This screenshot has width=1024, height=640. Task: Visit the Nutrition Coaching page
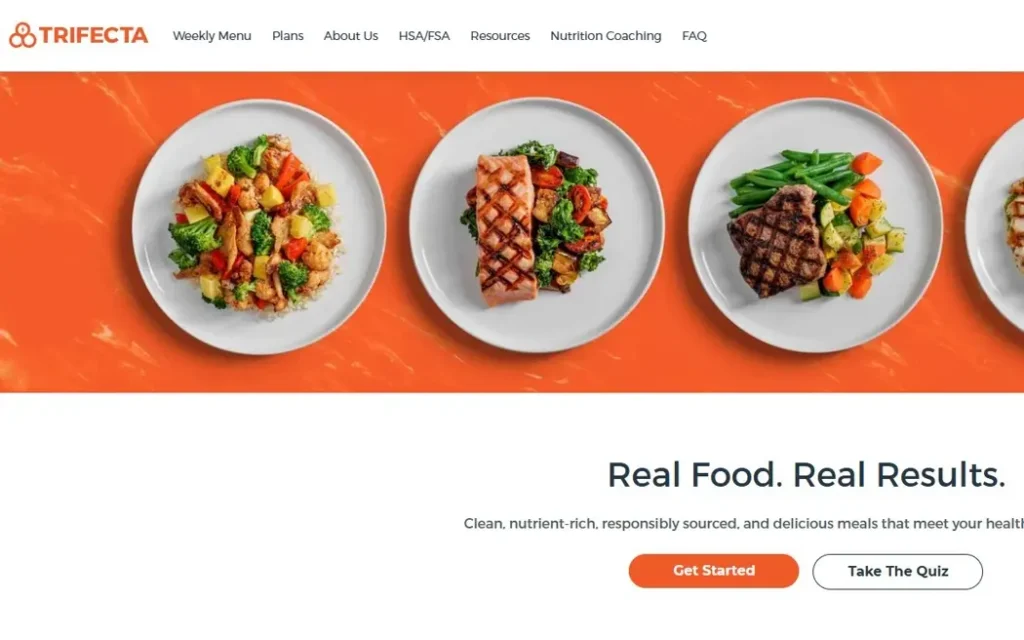click(x=605, y=36)
